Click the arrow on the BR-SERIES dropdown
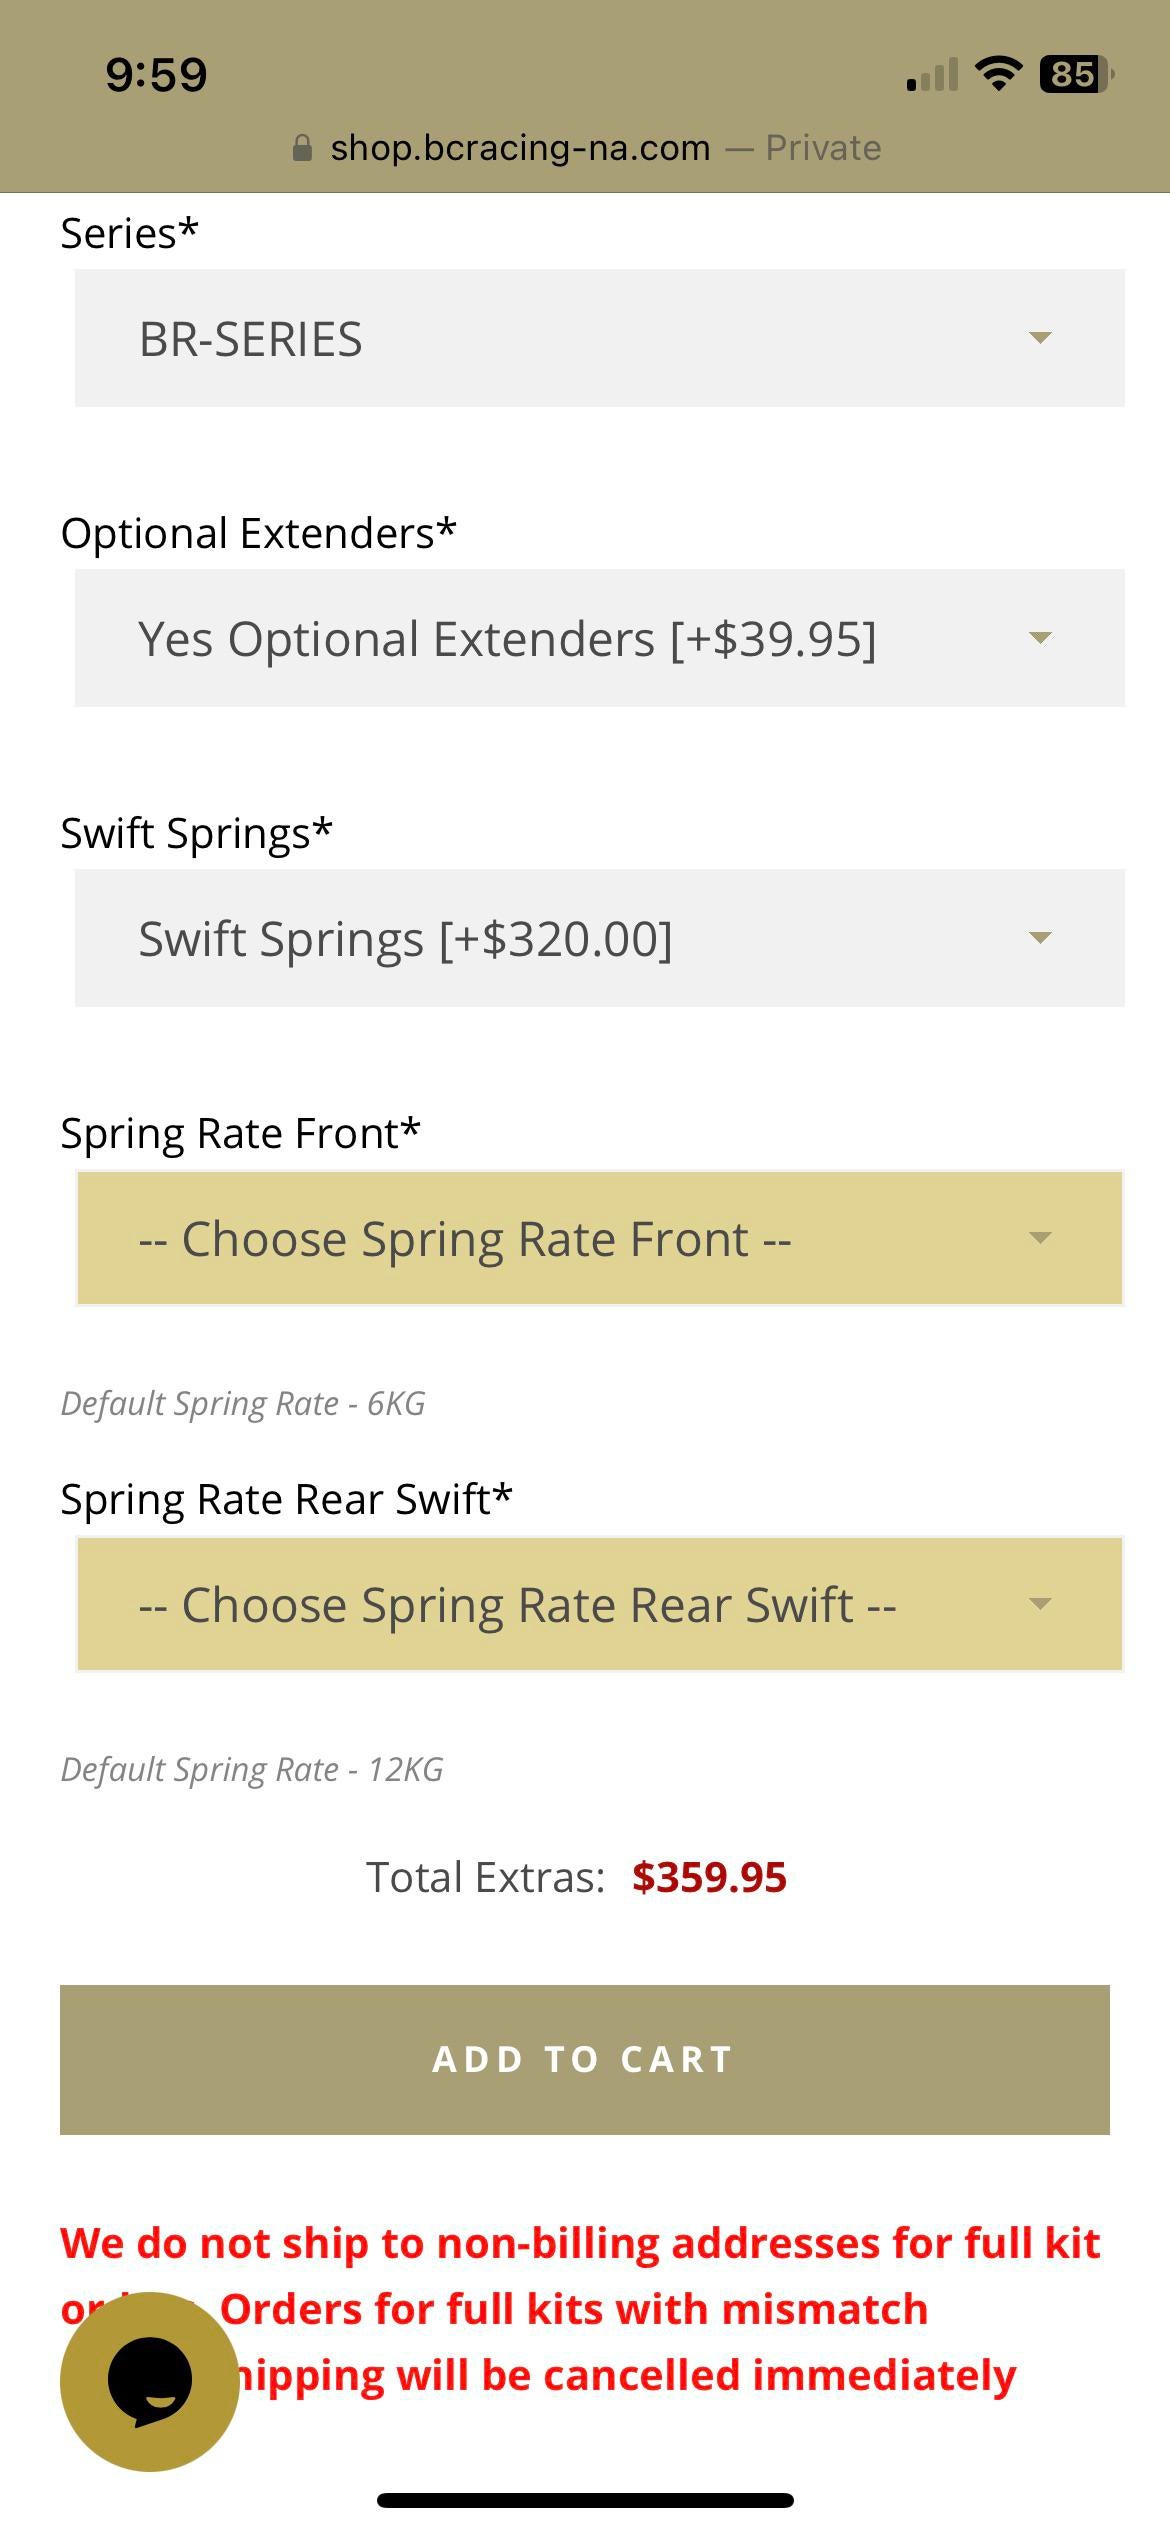The width and height of the screenshot is (1170, 2532). pos(1040,338)
